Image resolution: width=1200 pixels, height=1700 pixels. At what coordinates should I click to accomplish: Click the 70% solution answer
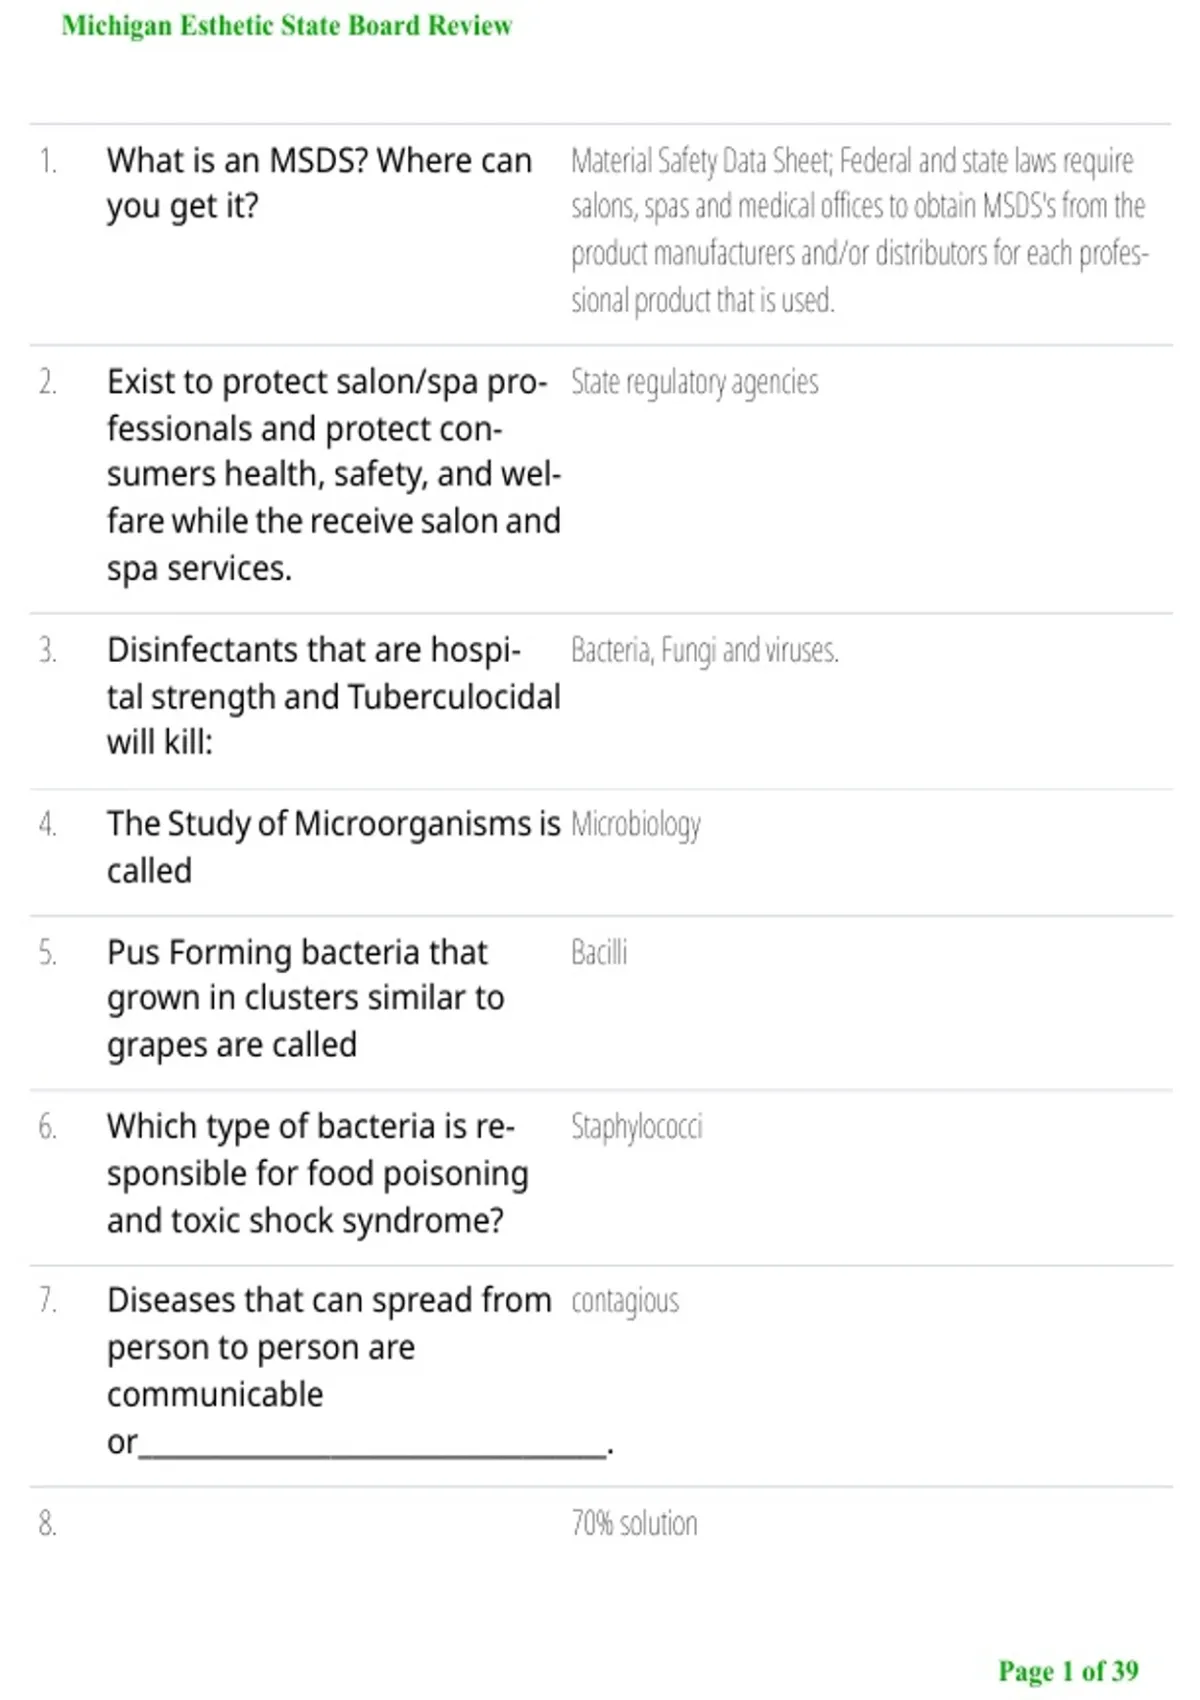[634, 1523]
